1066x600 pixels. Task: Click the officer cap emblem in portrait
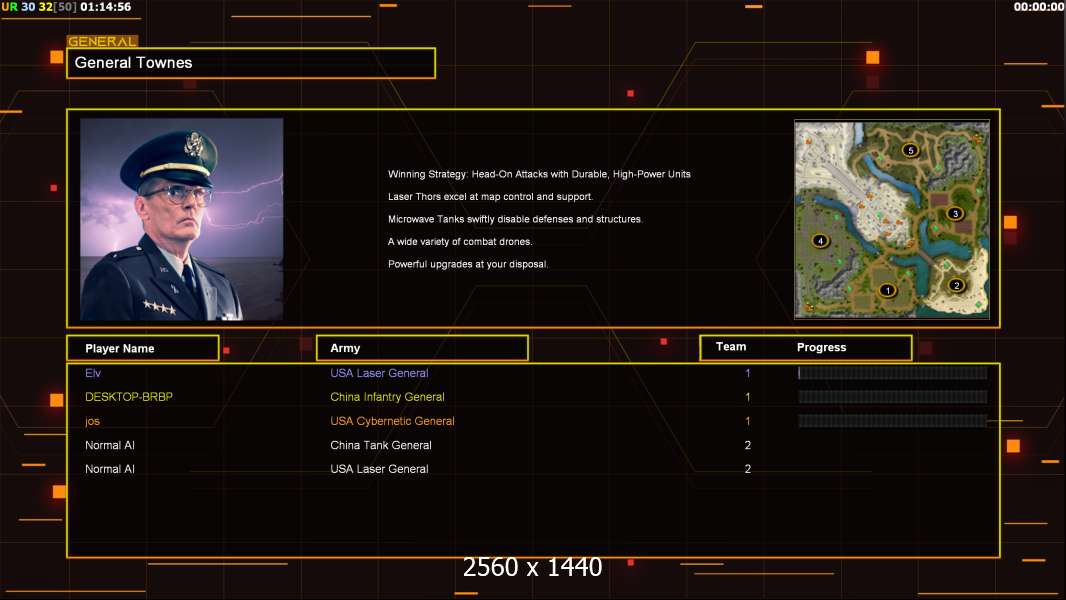(x=194, y=144)
